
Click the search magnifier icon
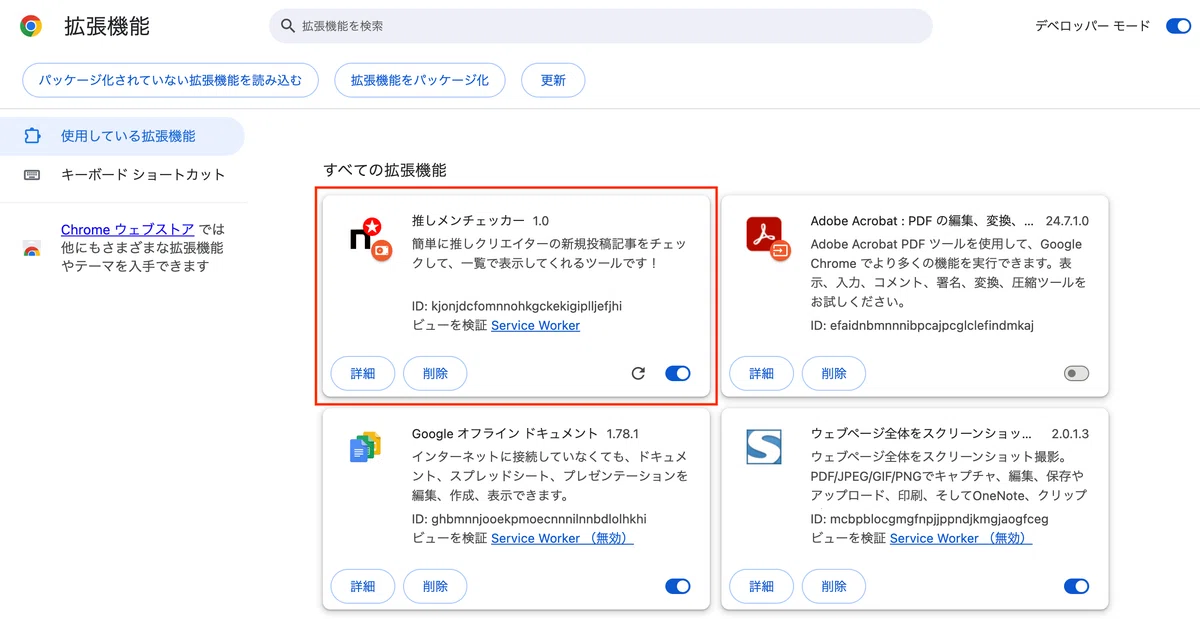click(288, 26)
